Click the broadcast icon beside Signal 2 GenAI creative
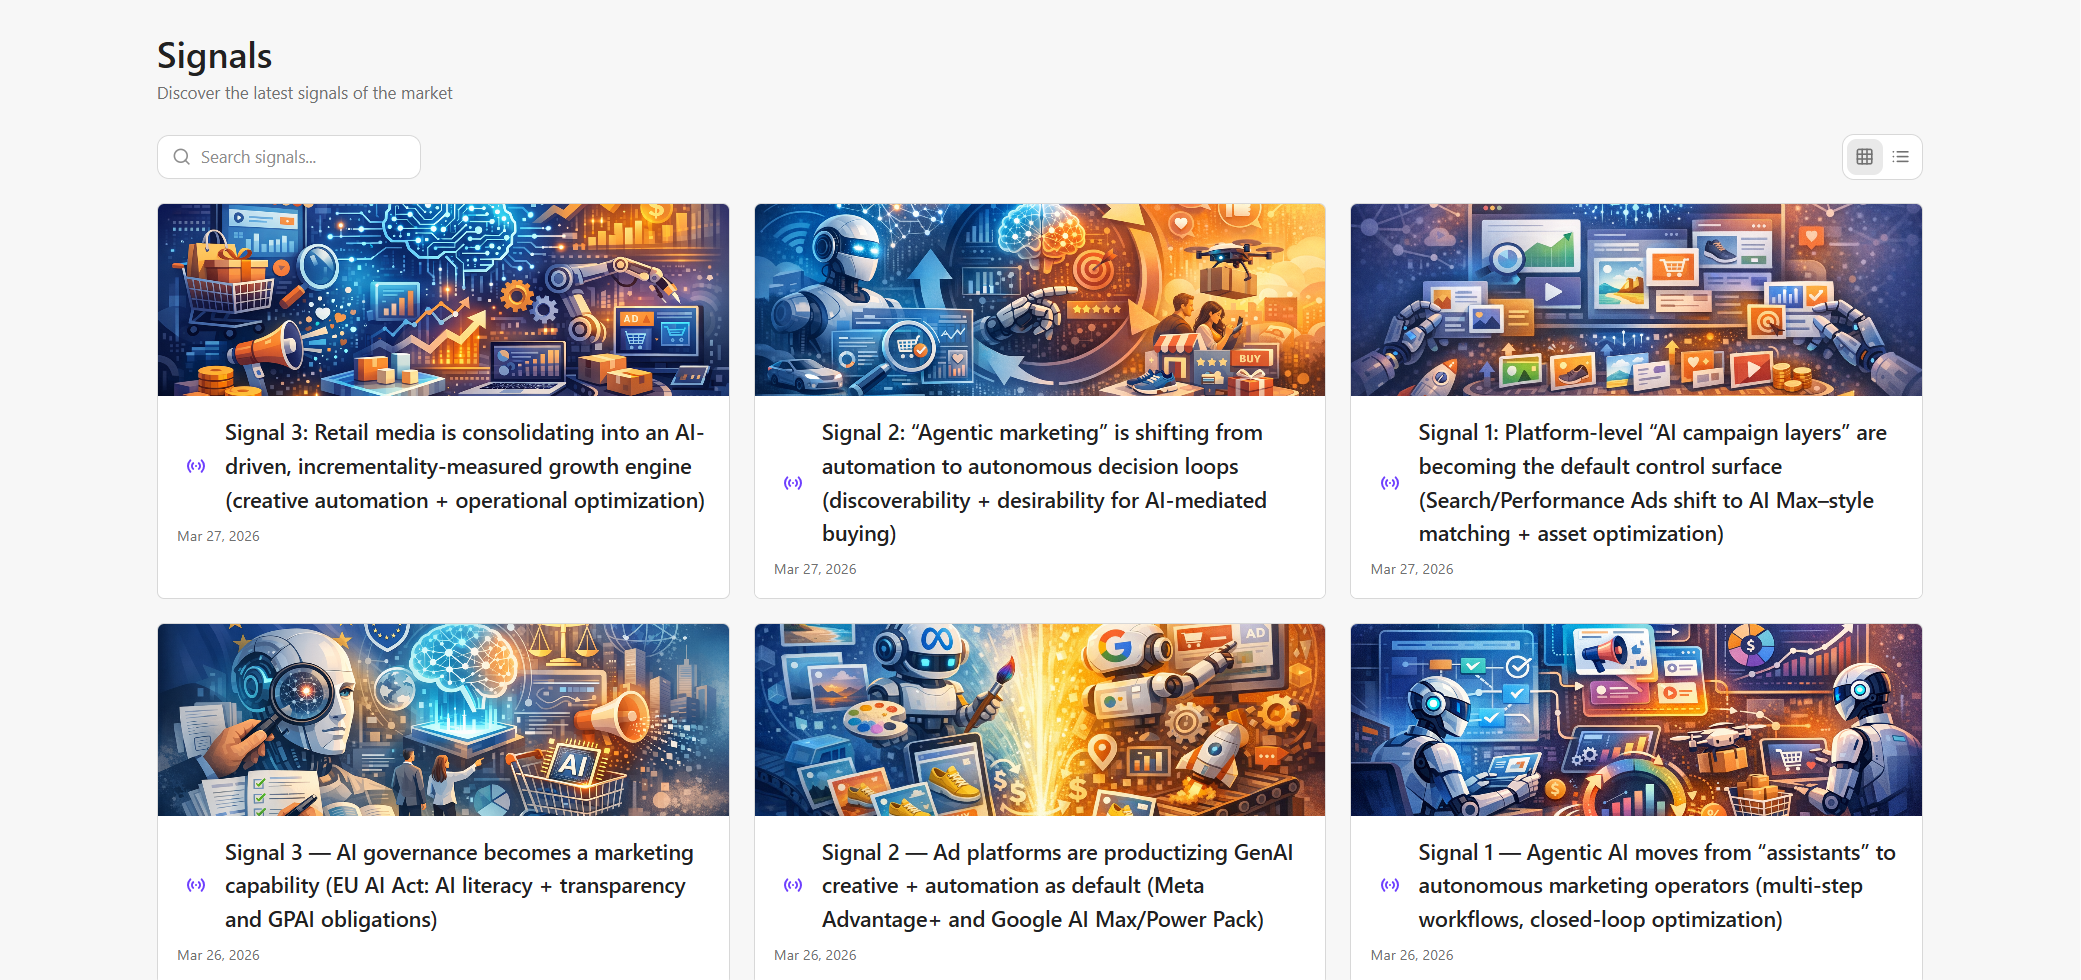The image size is (2081, 980). tap(792, 885)
